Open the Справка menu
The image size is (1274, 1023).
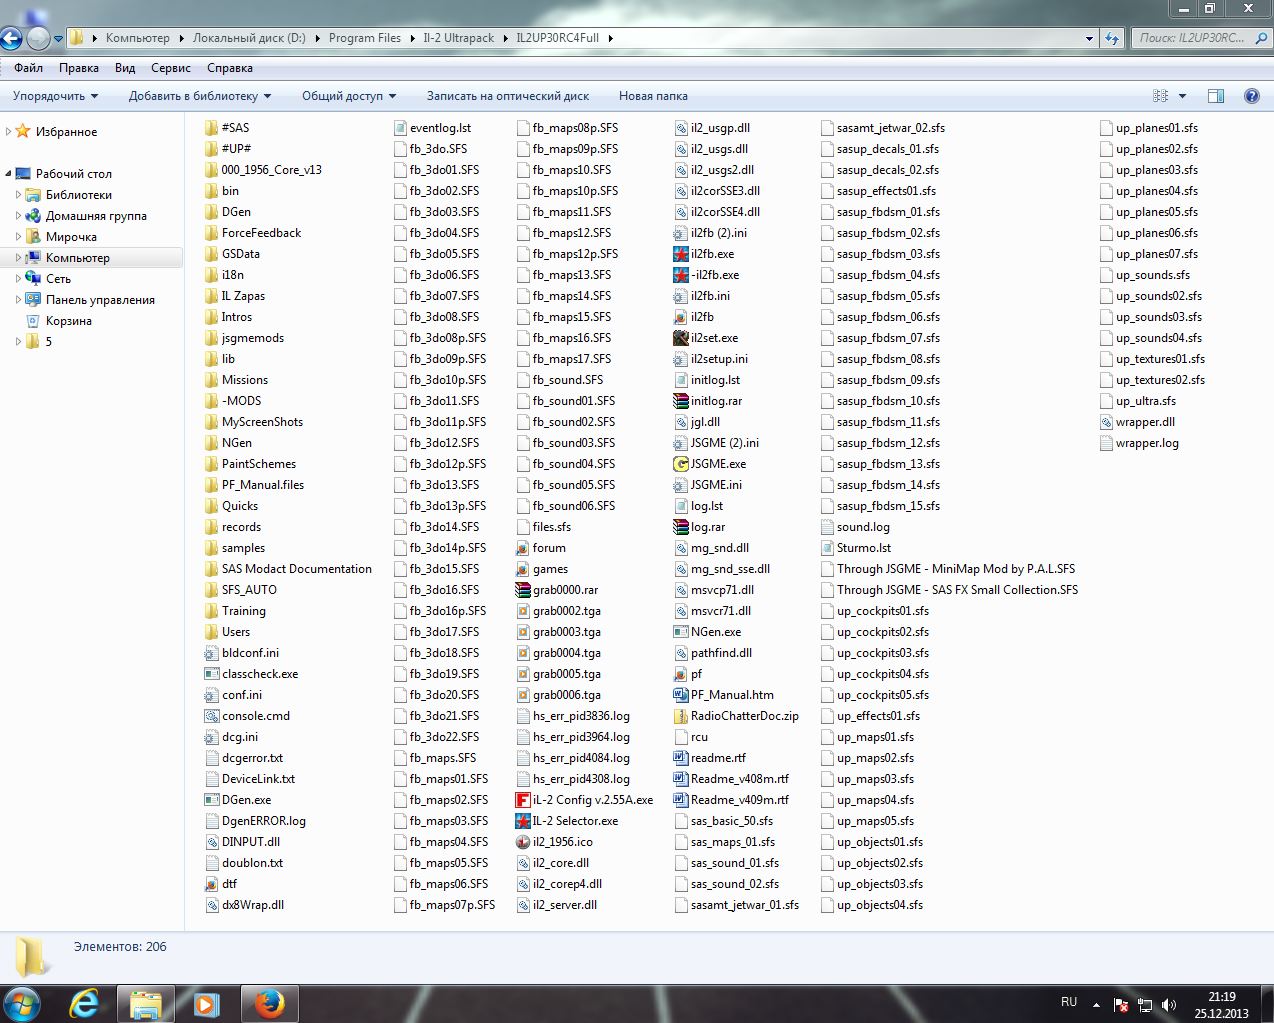pos(230,68)
